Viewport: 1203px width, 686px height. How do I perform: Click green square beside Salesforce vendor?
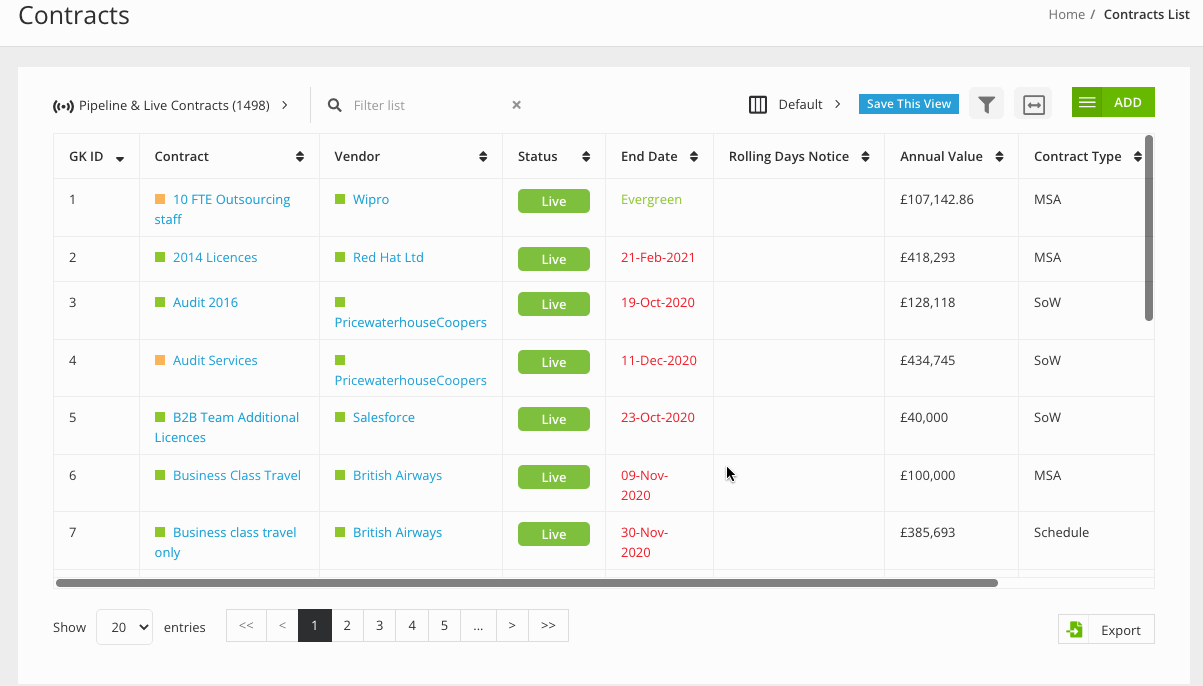(x=340, y=417)
